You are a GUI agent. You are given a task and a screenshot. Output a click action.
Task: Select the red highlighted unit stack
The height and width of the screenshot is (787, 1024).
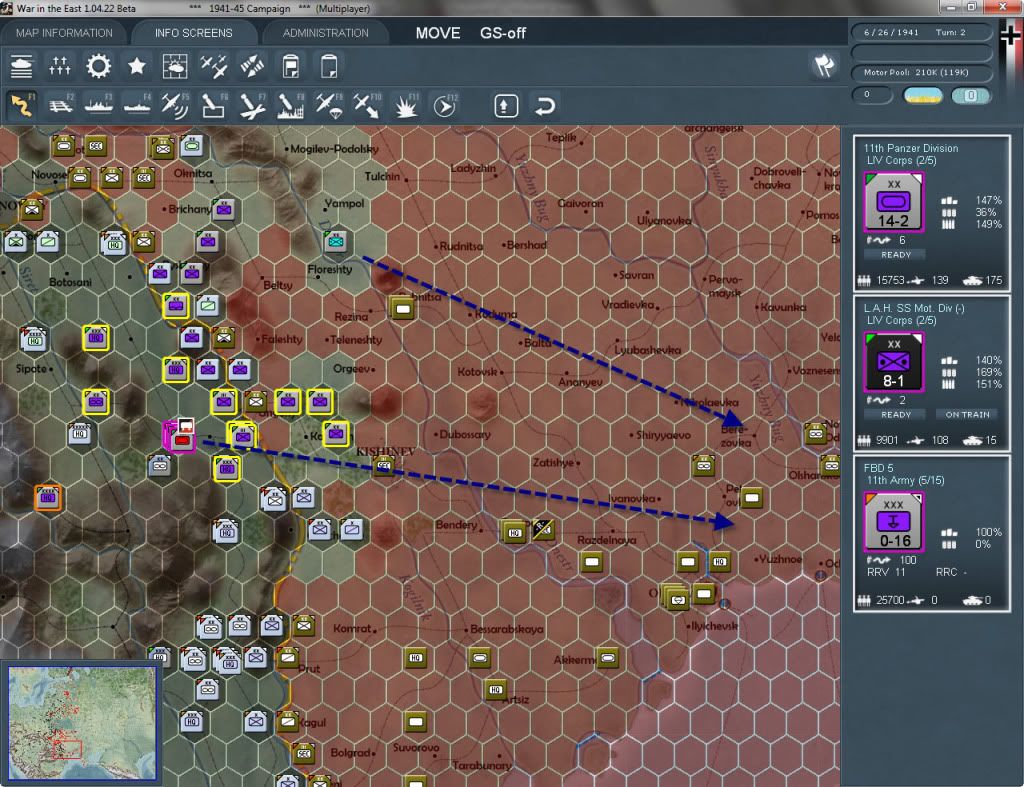(x=180, y=436)
